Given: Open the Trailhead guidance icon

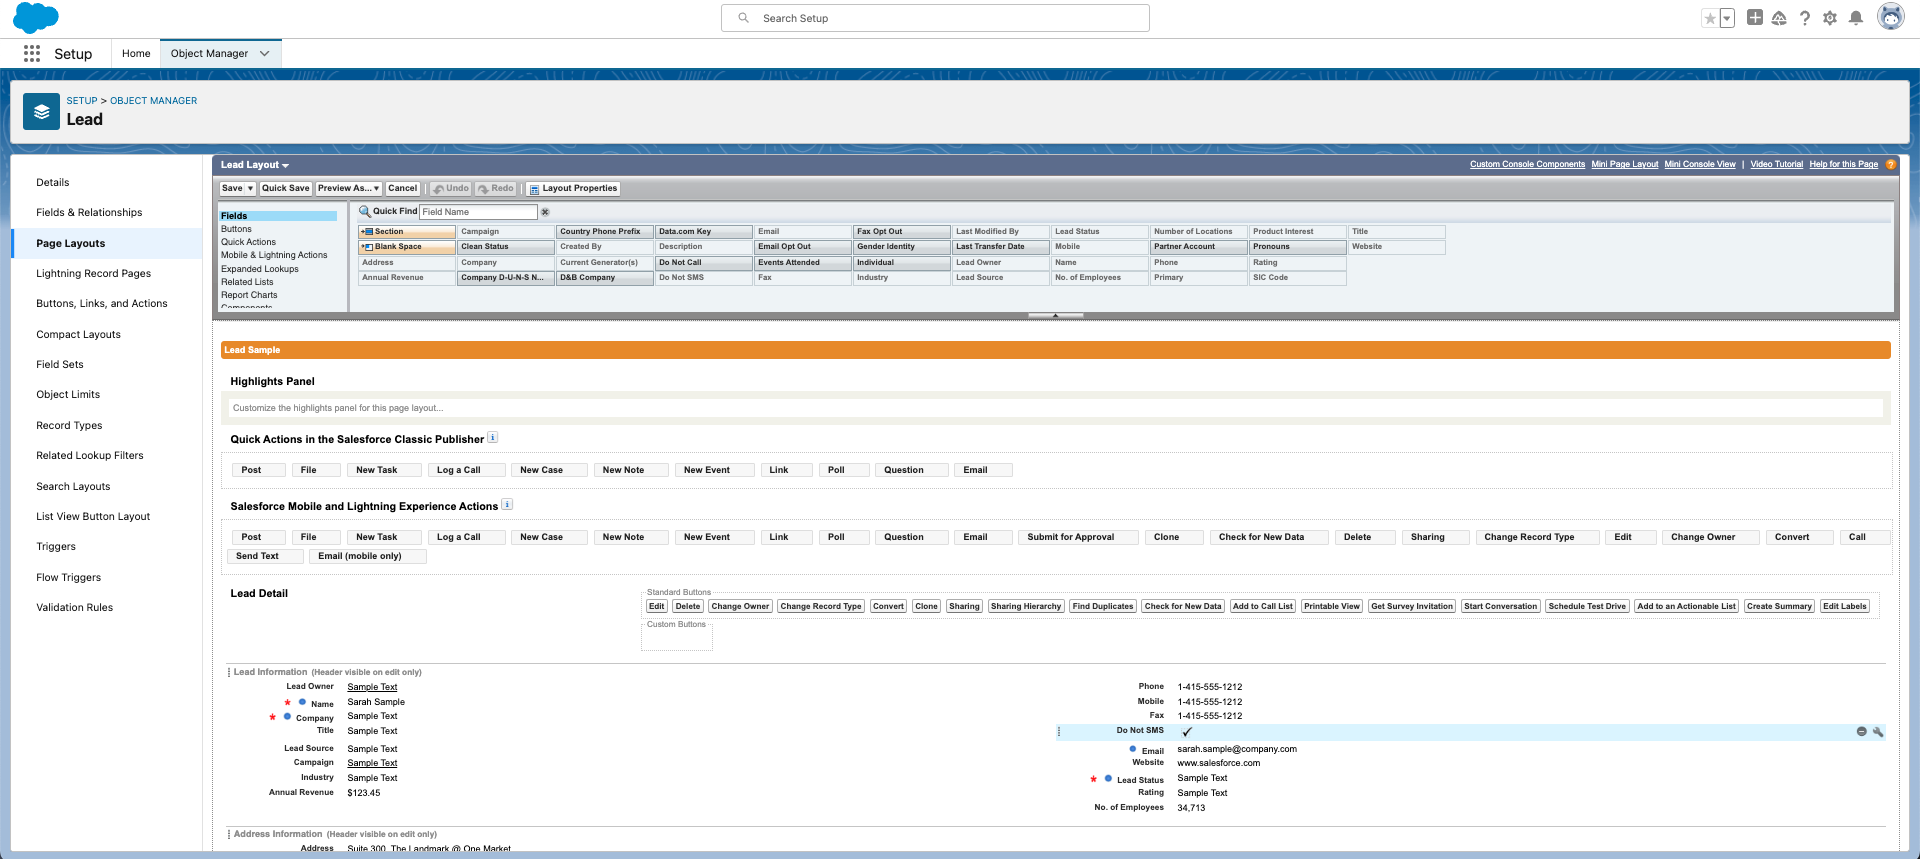Looking at the screenshot, I should tap(1779, 18).
